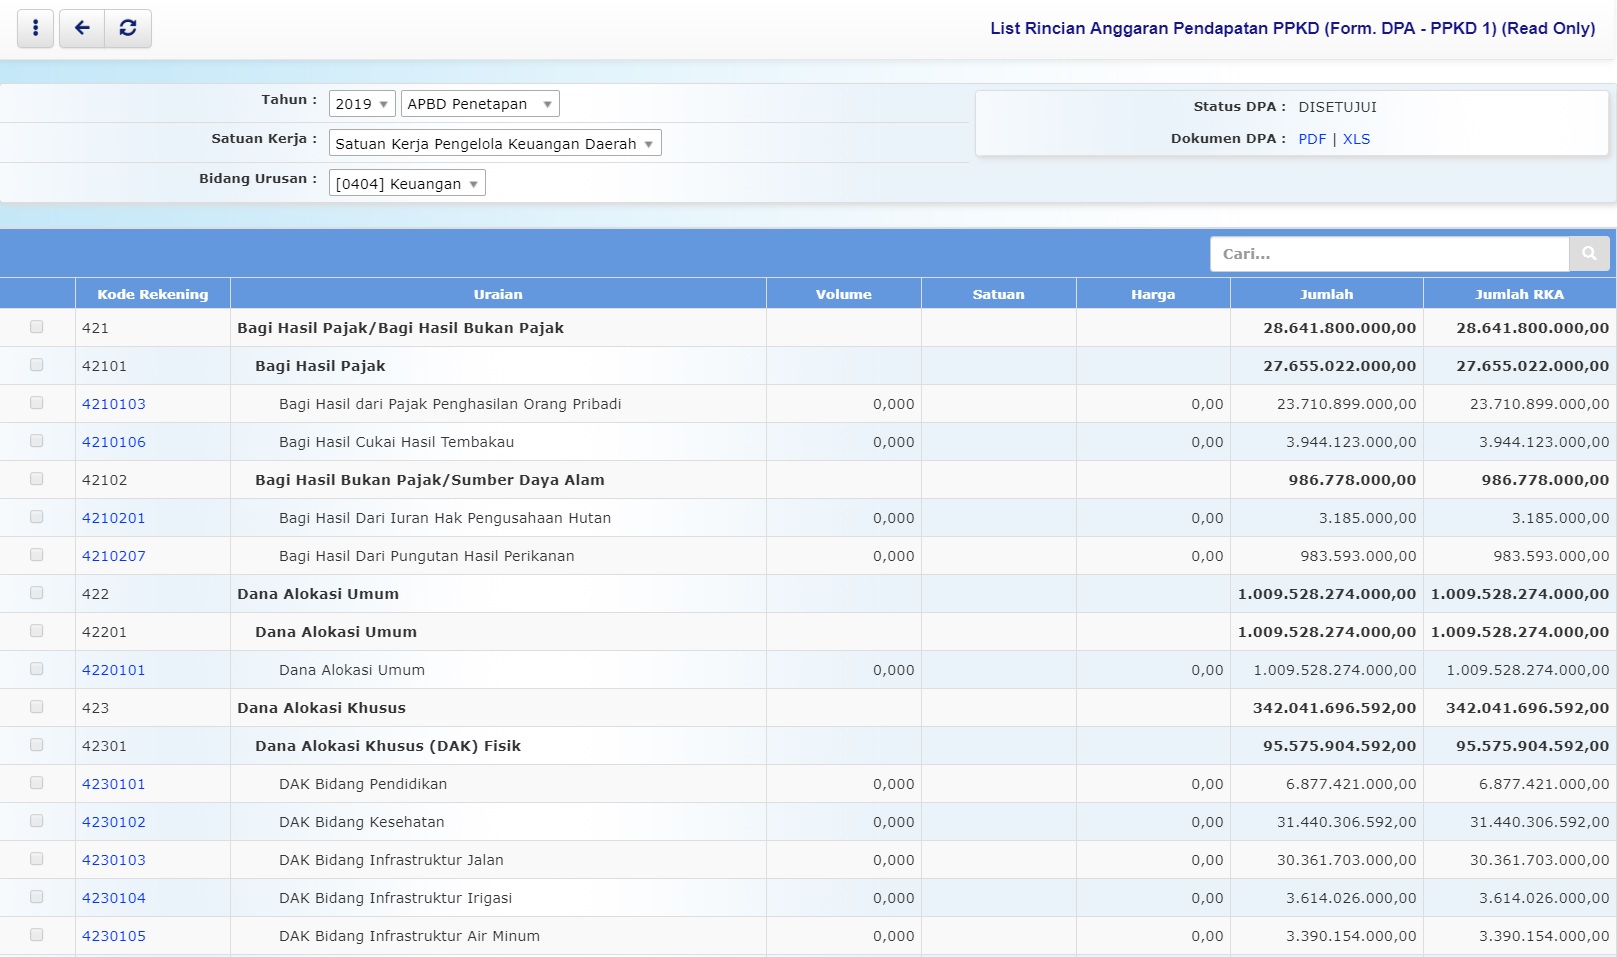1617x957 pixels.
Task: Download the DPA document as XLS
Action: tap(1356, 139)
